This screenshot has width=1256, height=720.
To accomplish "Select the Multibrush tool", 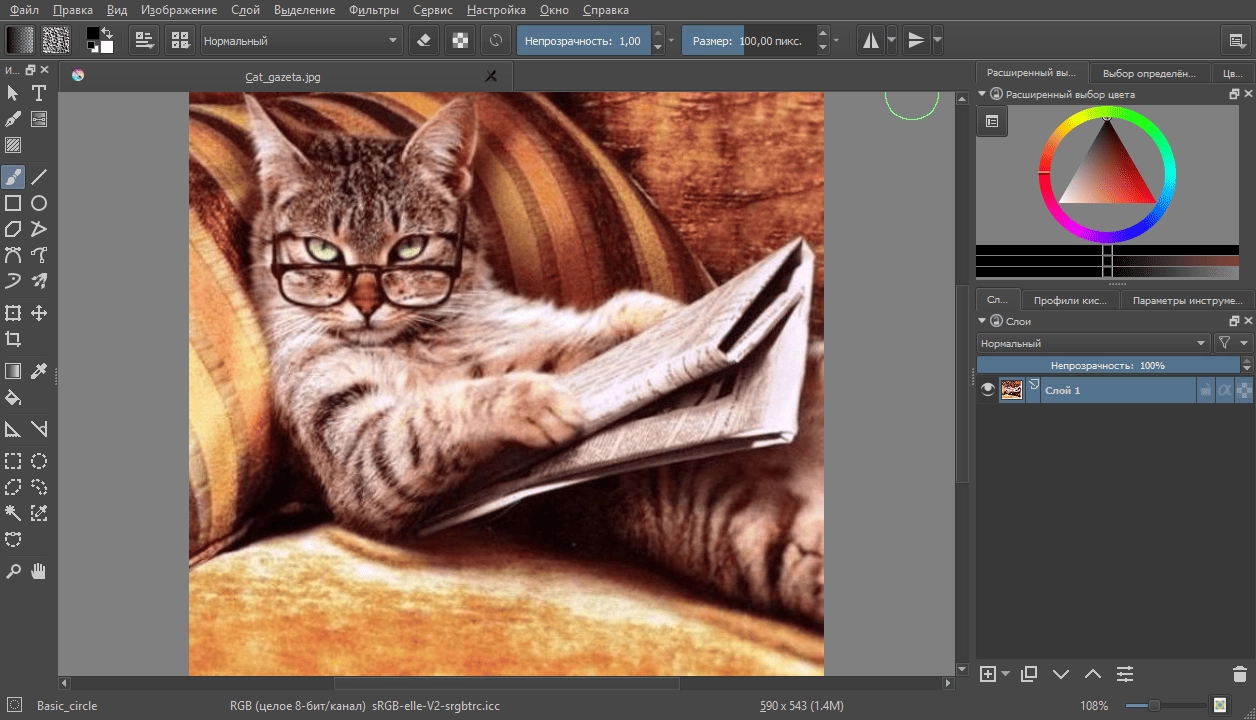I will [39, 281].
